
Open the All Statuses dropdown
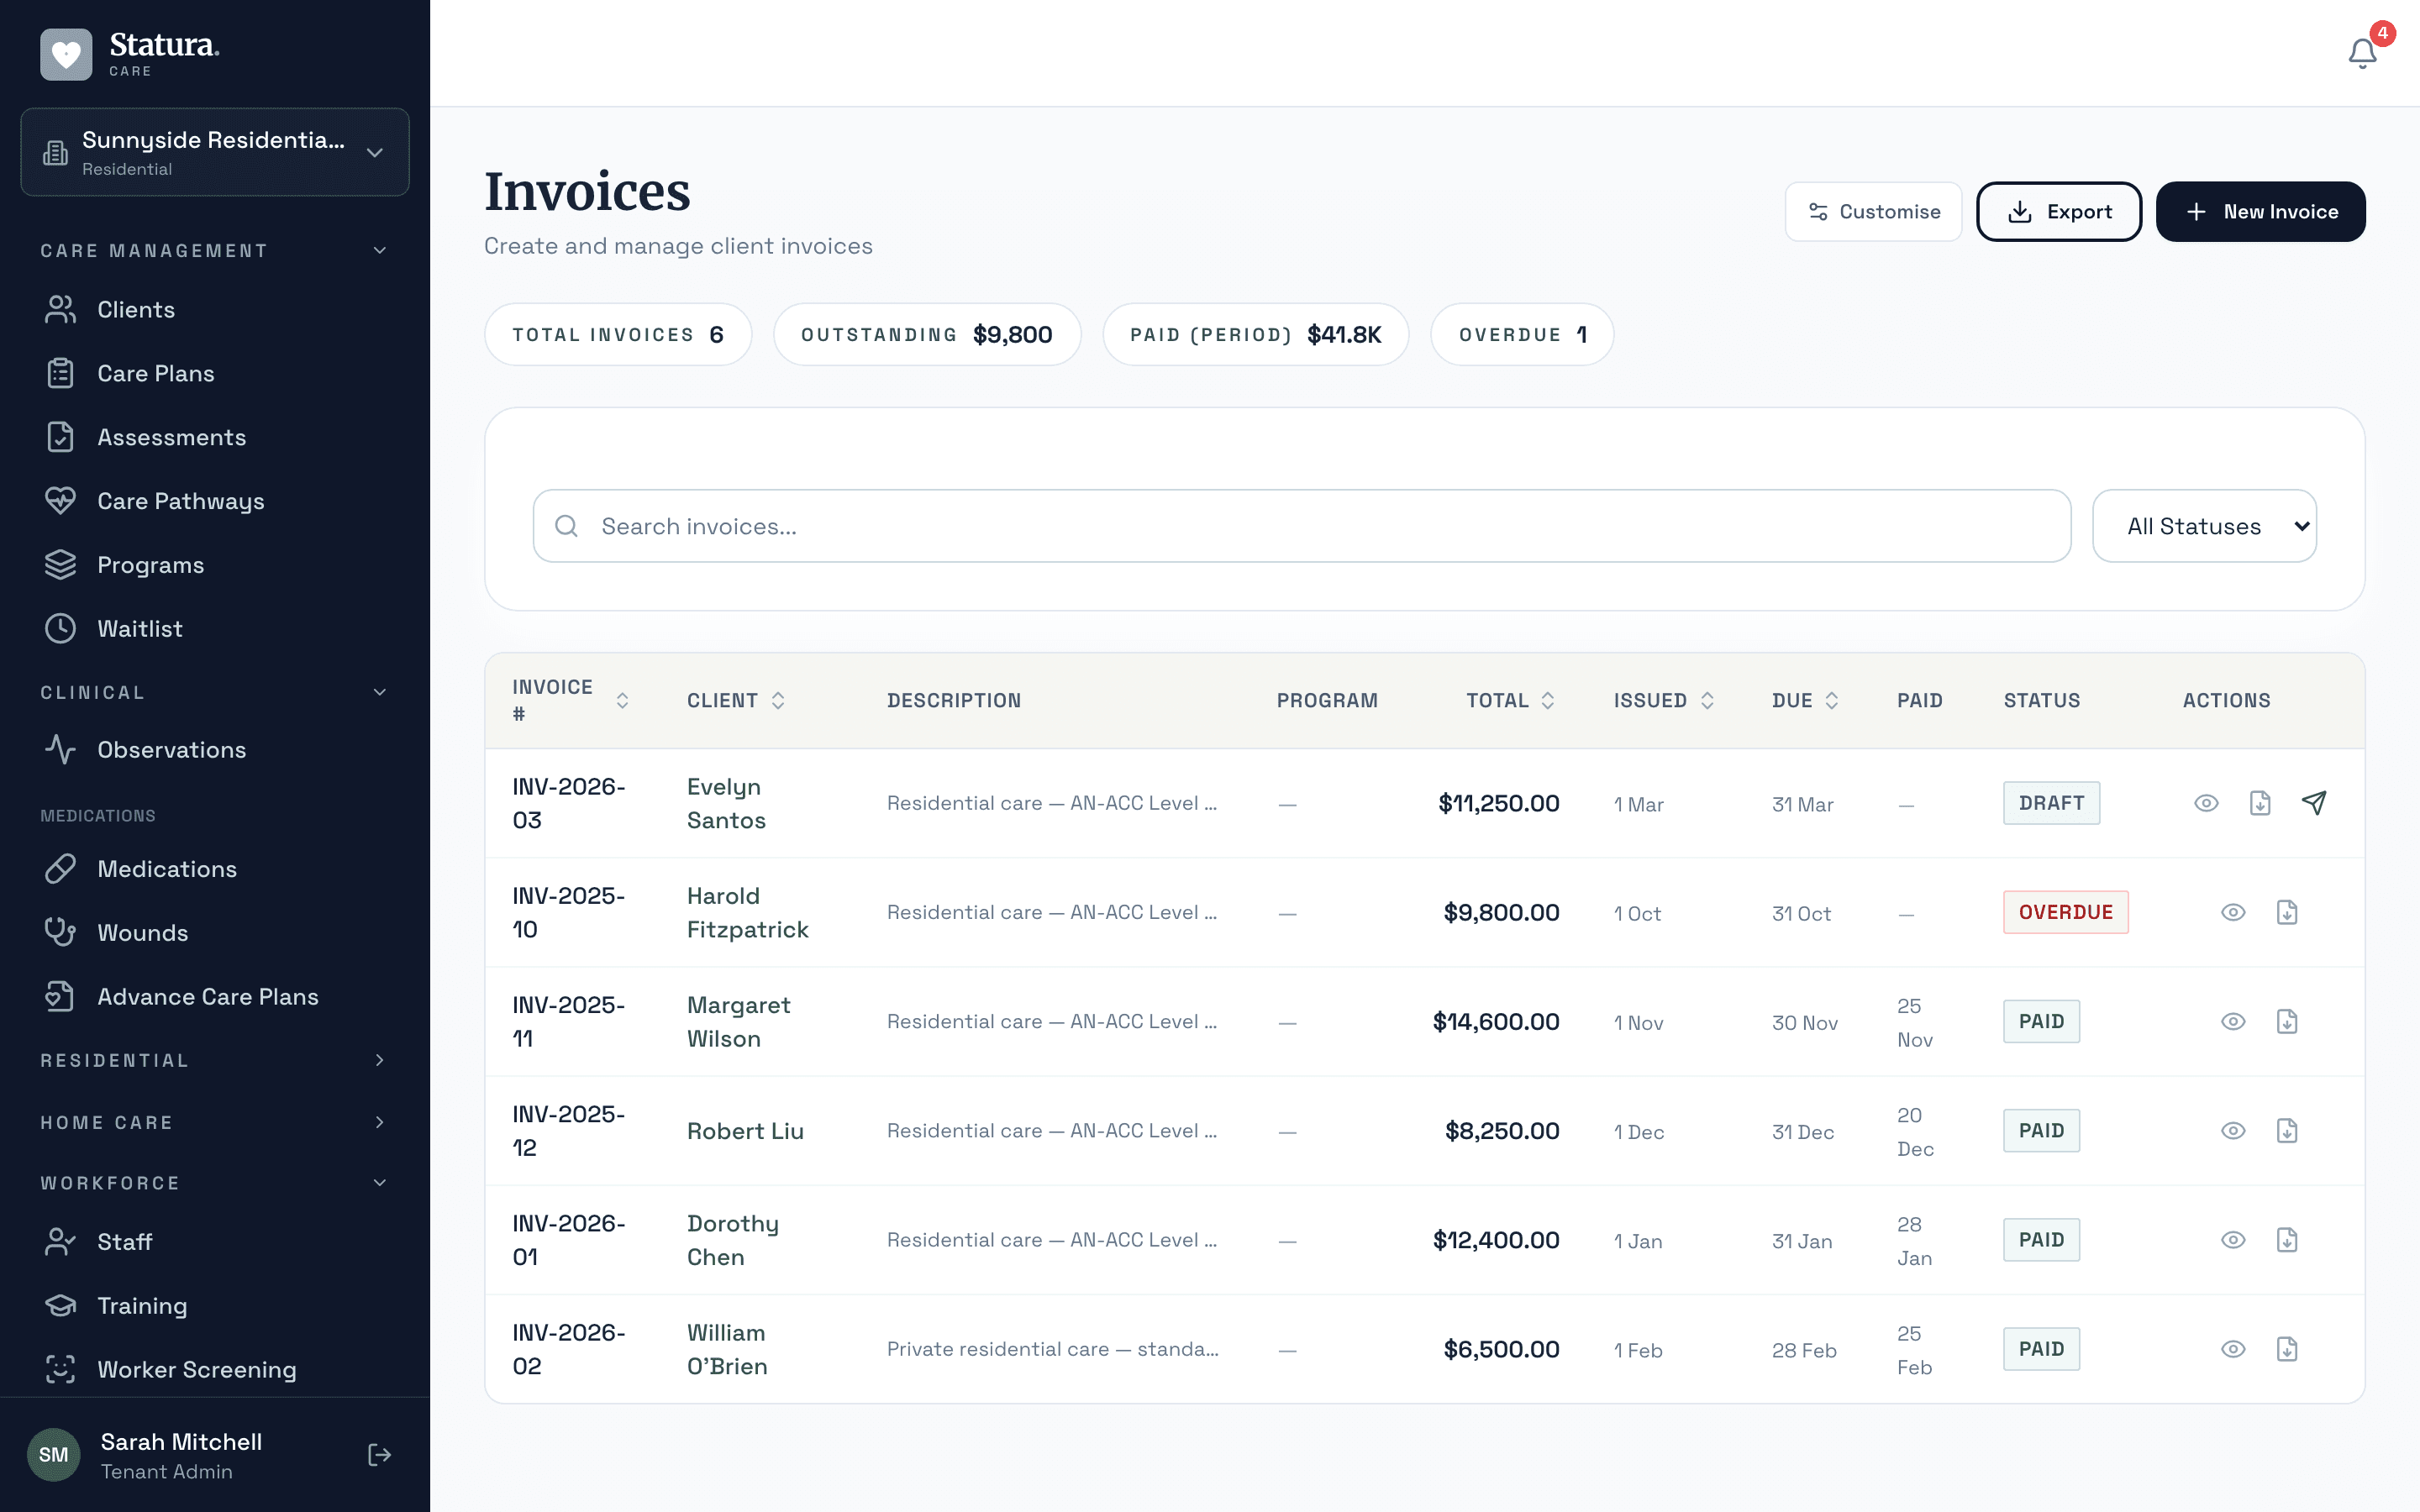pos(2206,525)
